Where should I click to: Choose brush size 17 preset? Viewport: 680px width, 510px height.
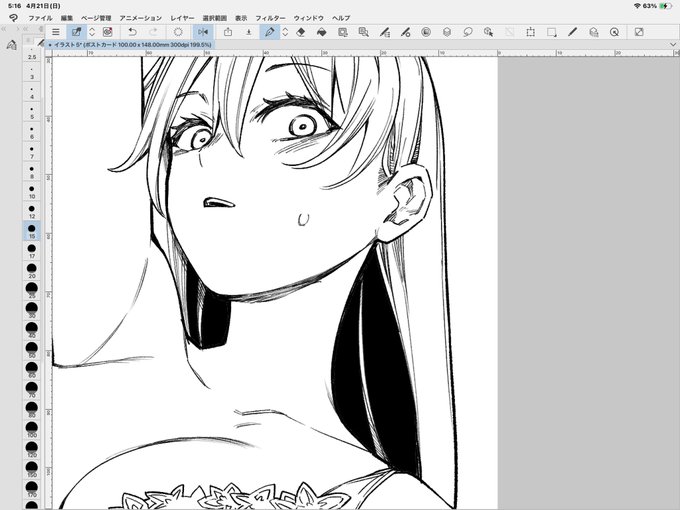point(32,251)
